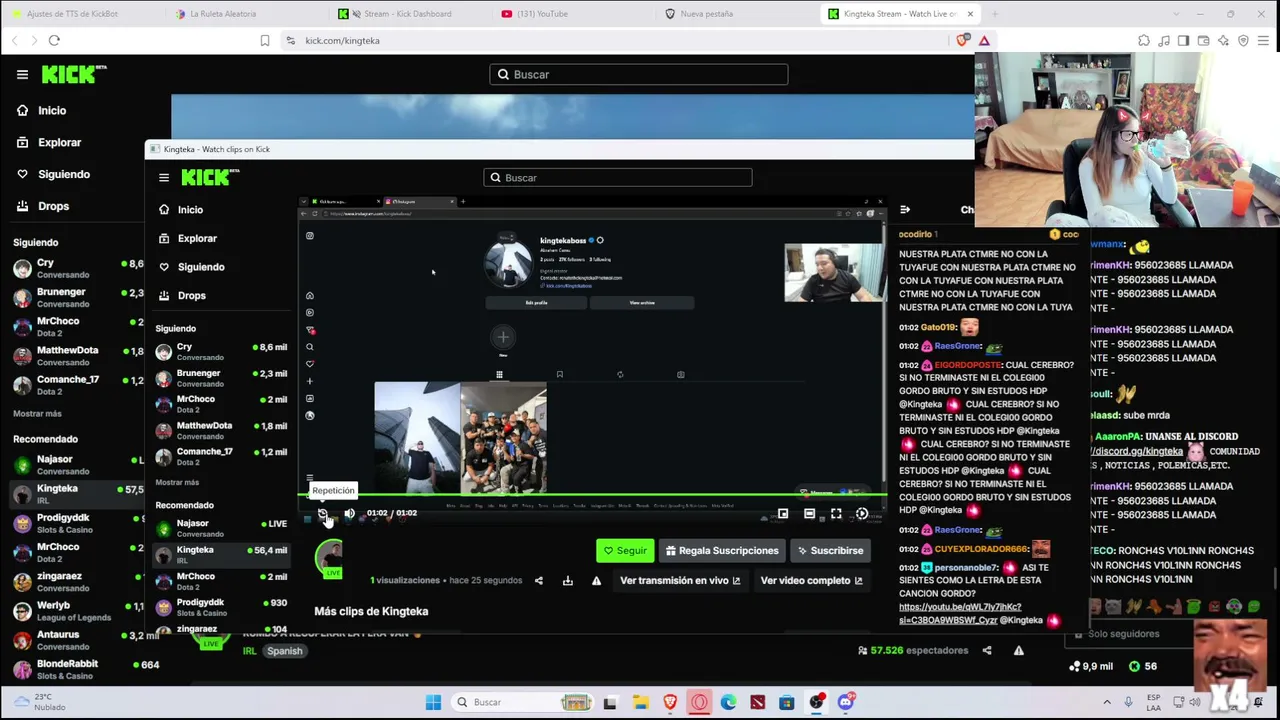Open File Explorer from the taskbar
1280x720 pixels.
tap(640, 702)
